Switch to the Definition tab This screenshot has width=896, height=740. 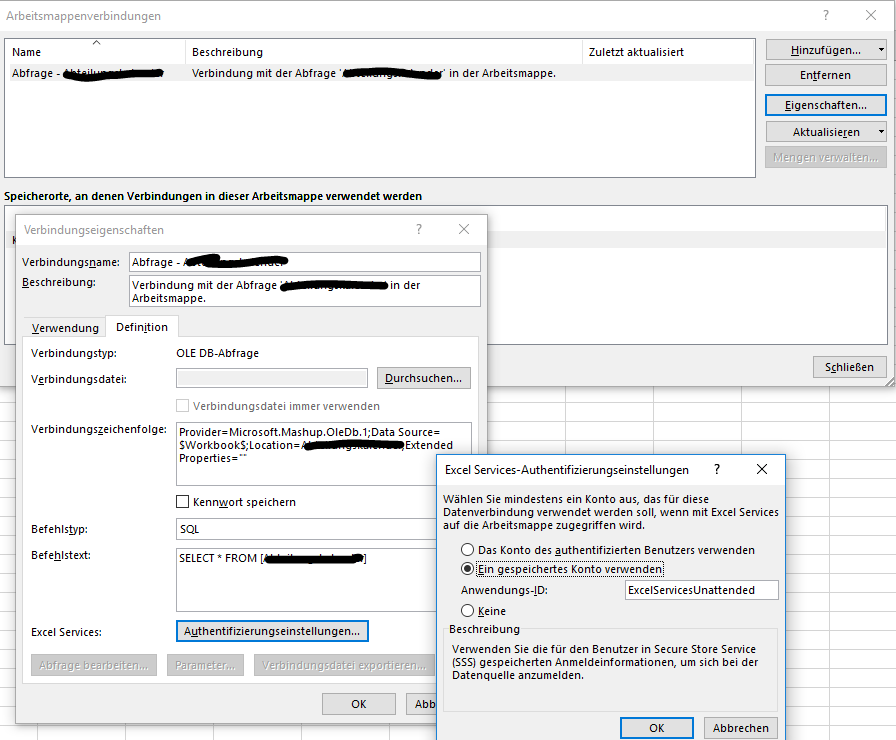tap(141, 327)
